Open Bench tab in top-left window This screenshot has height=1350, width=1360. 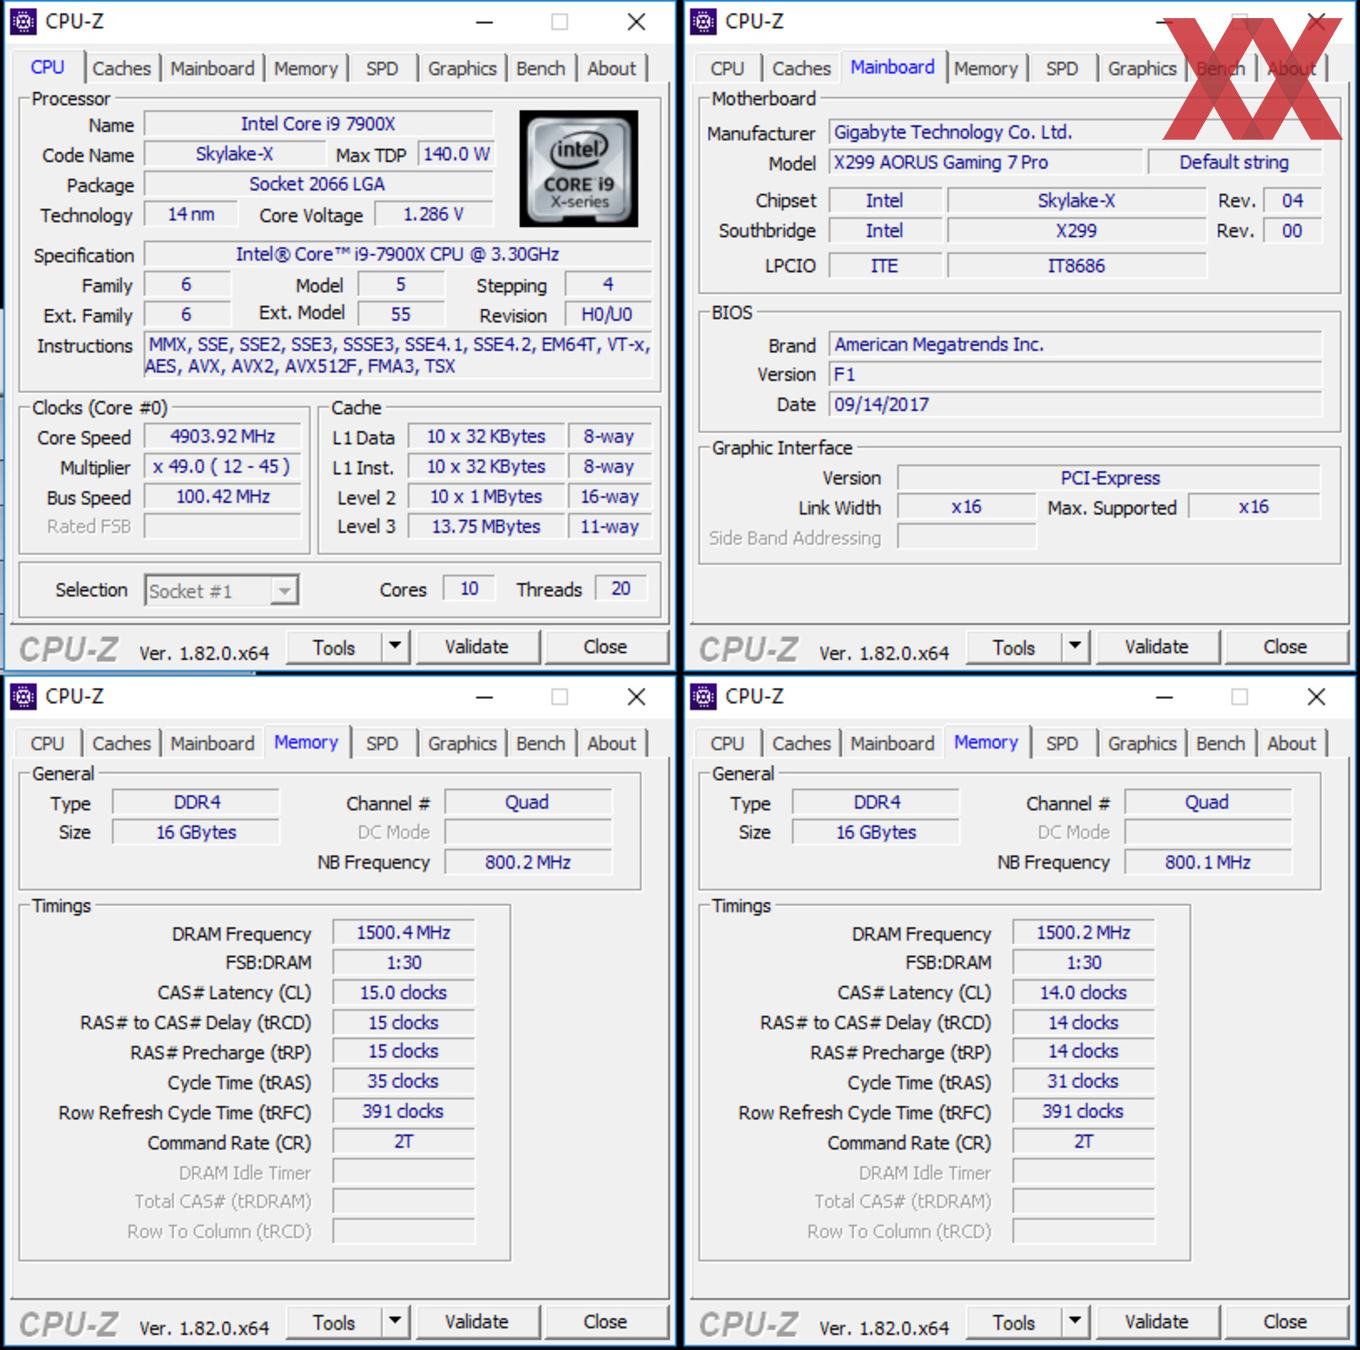coord(540,68)
